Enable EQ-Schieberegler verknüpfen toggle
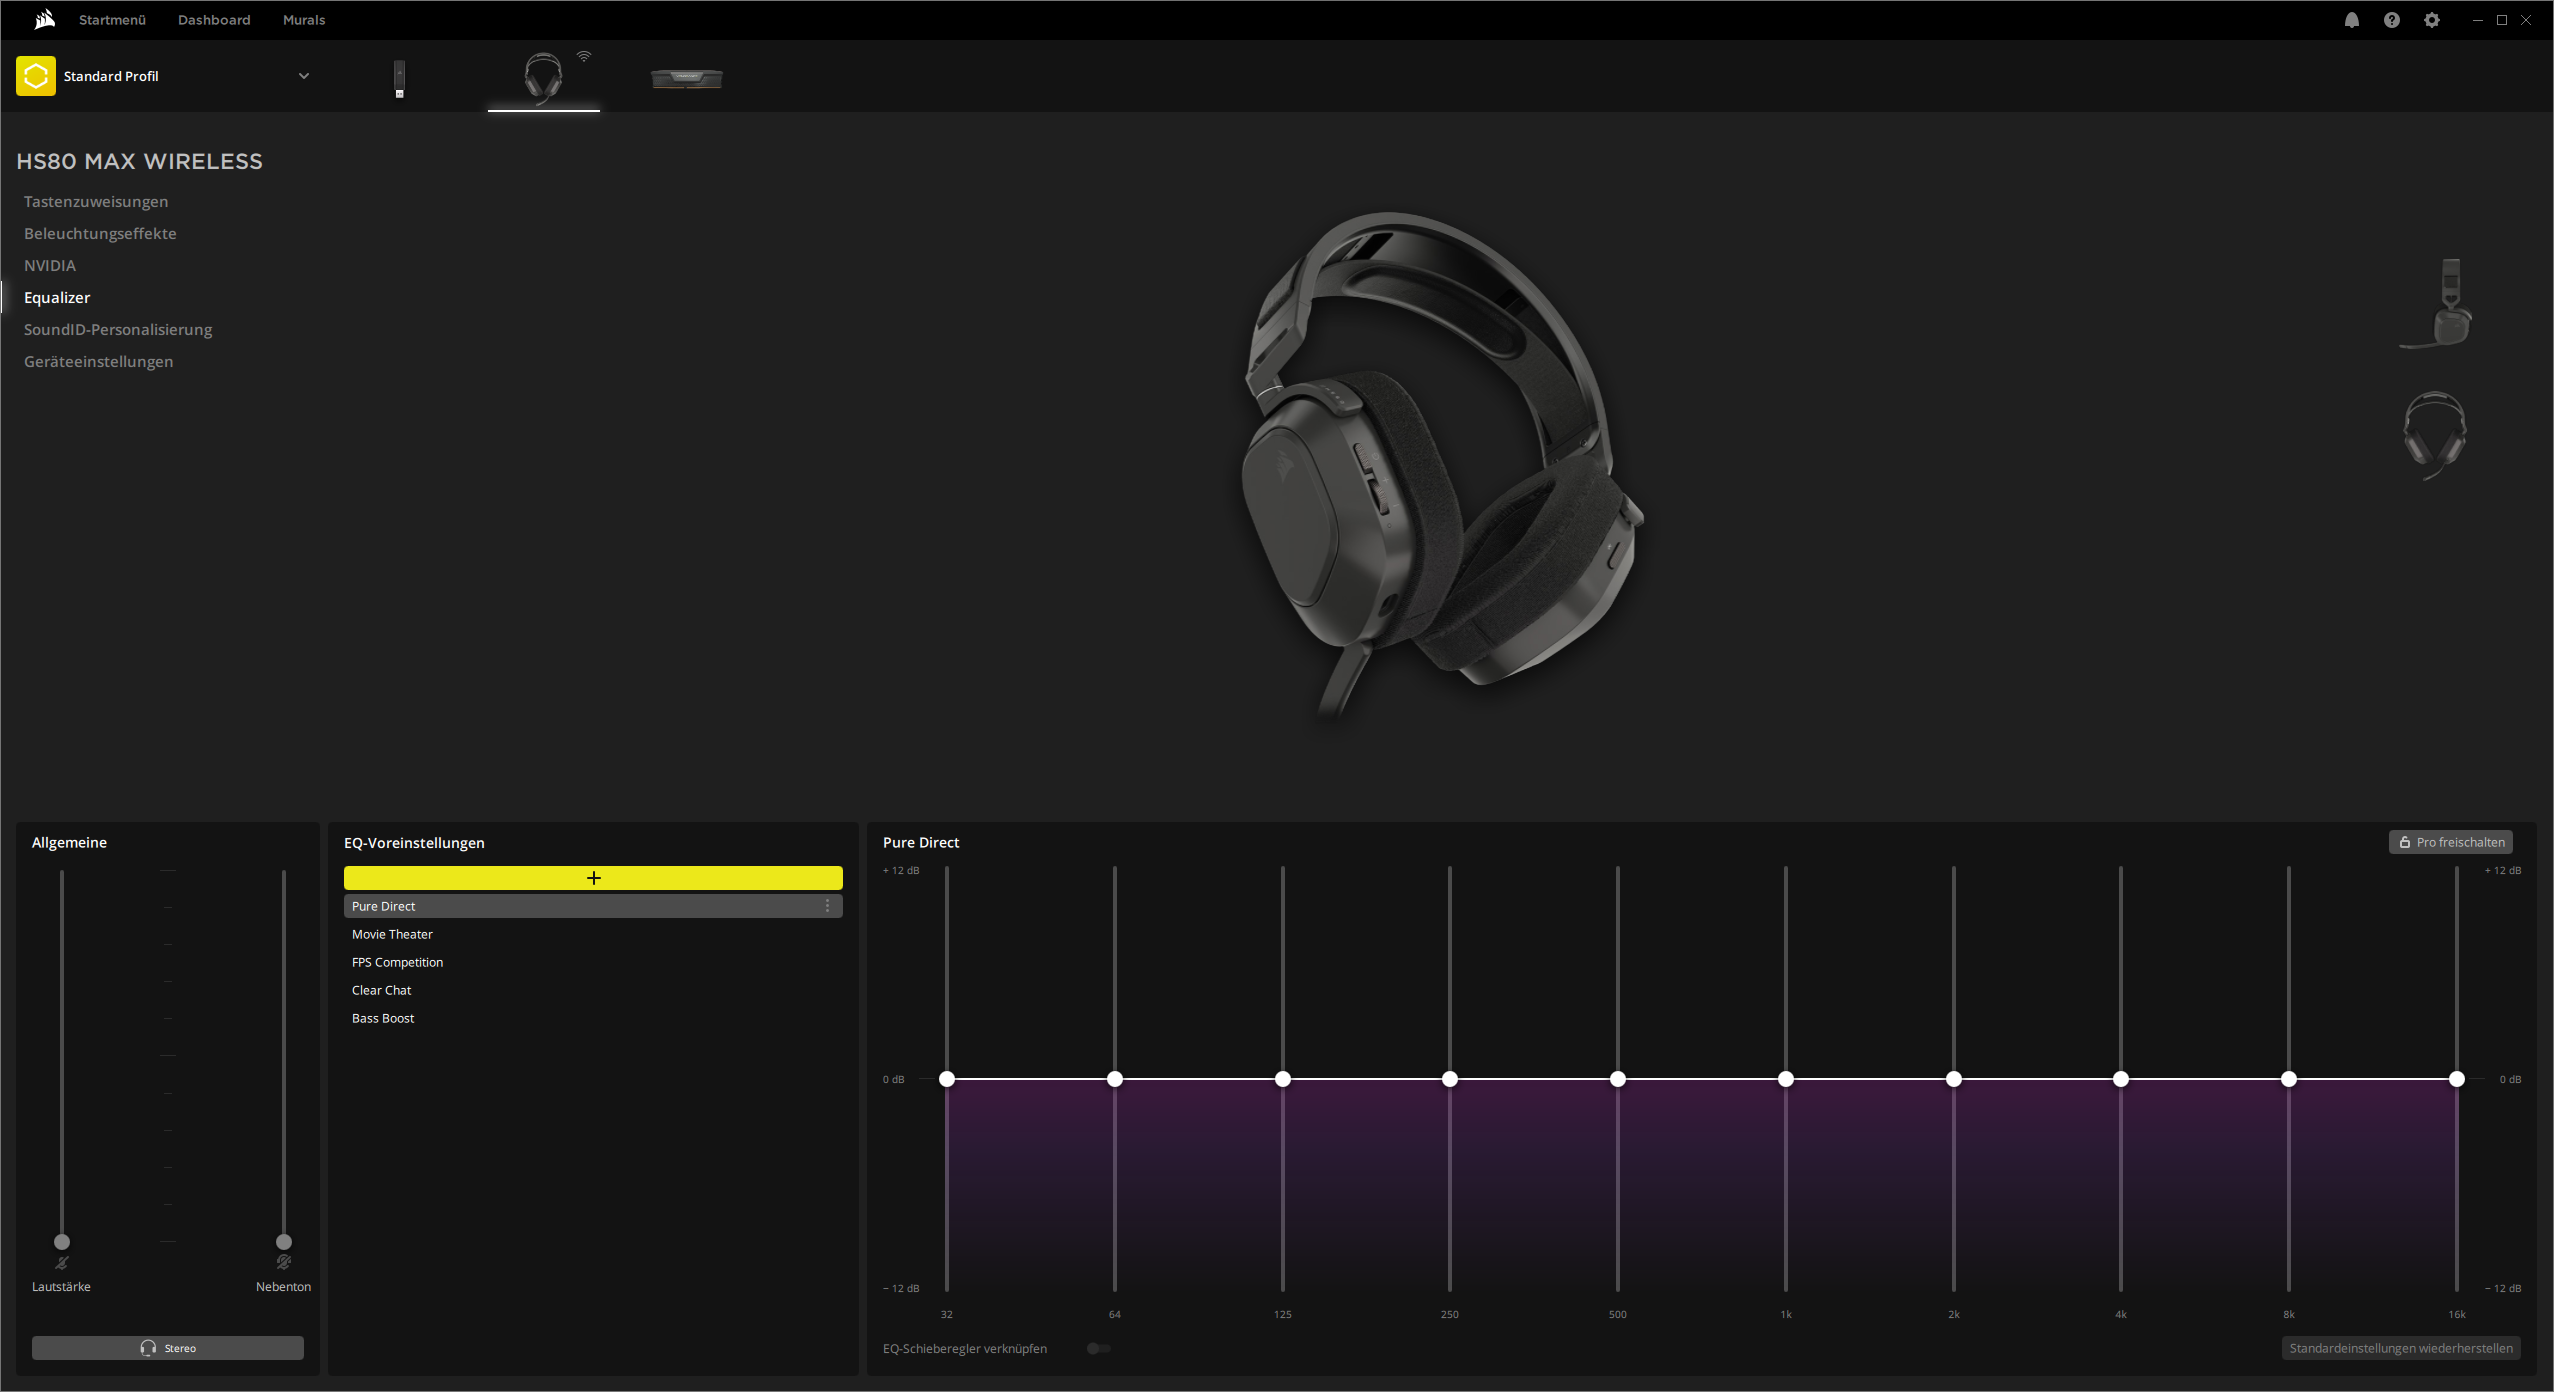 1097,1348
